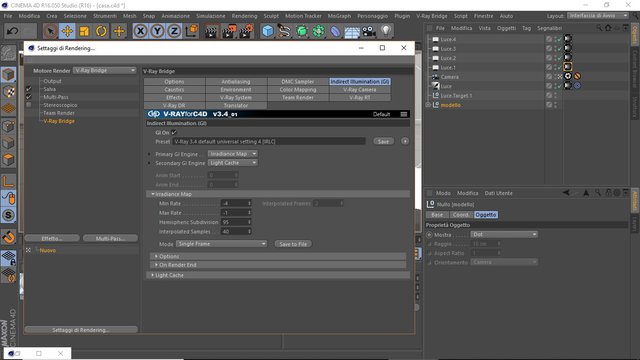Select the Move tool in toolbar

(x=67, y=31)
